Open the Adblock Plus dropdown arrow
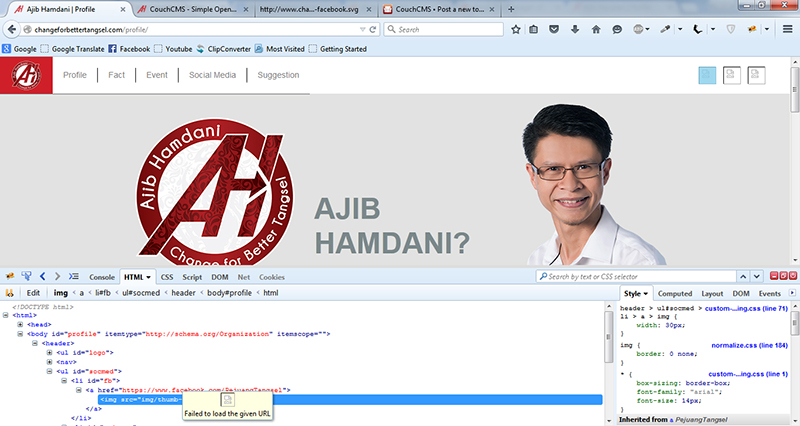Screen dimensions: 800x426 (647, 30)
